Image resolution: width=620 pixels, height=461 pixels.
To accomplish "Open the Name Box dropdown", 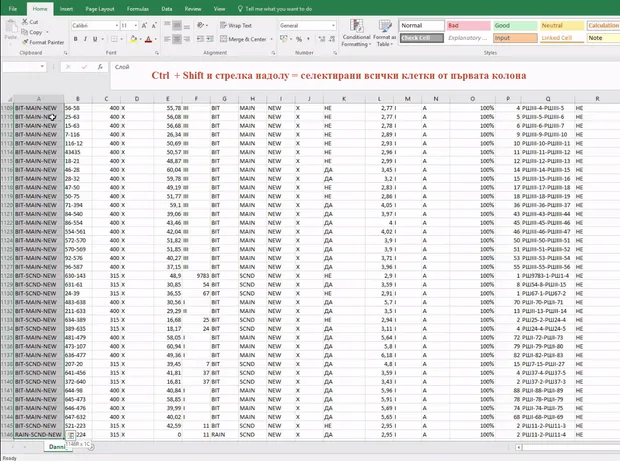I will point(42,66).
